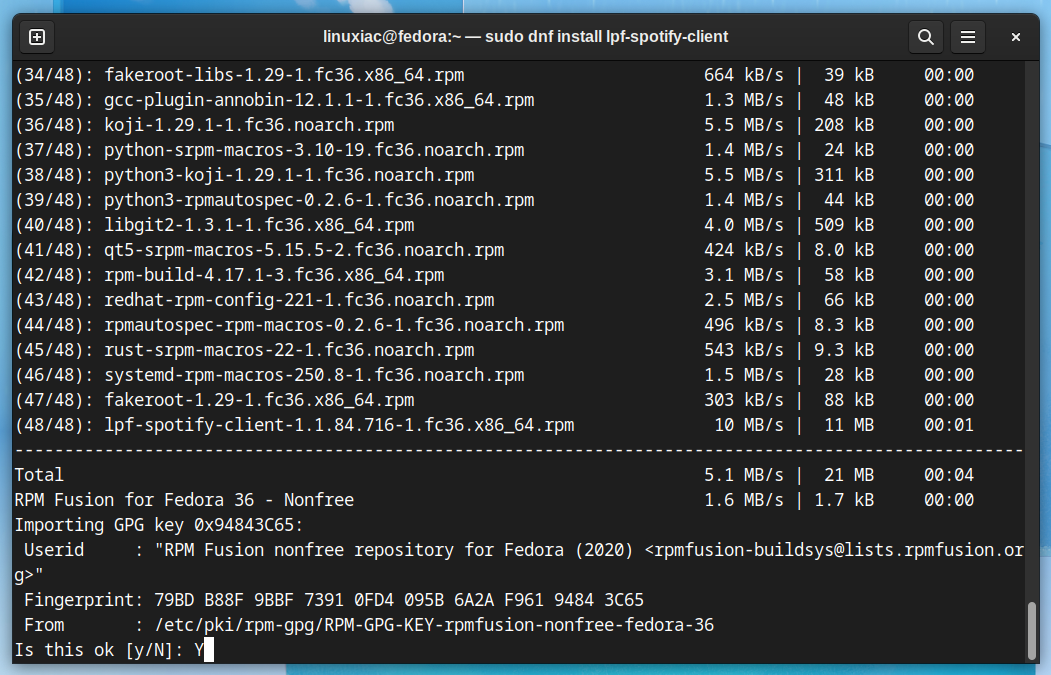The image size is (1051, 675).
Task: Click the window title text
Action: coord(526,37)
